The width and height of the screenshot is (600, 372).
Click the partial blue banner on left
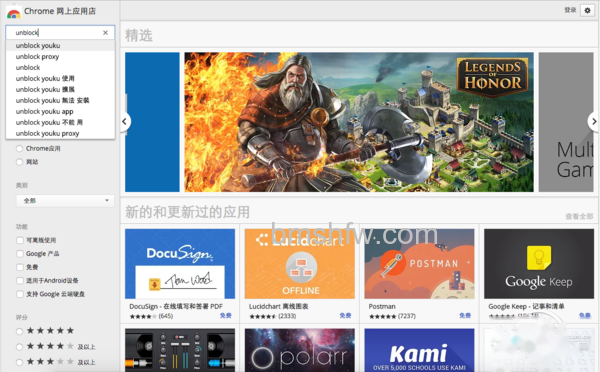tap(152, 122)
